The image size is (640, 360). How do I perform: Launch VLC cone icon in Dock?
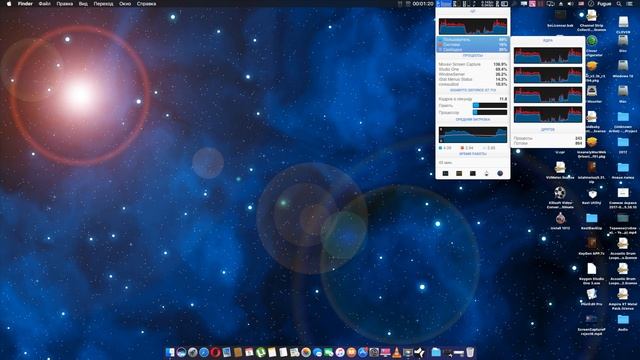[396, 352]
